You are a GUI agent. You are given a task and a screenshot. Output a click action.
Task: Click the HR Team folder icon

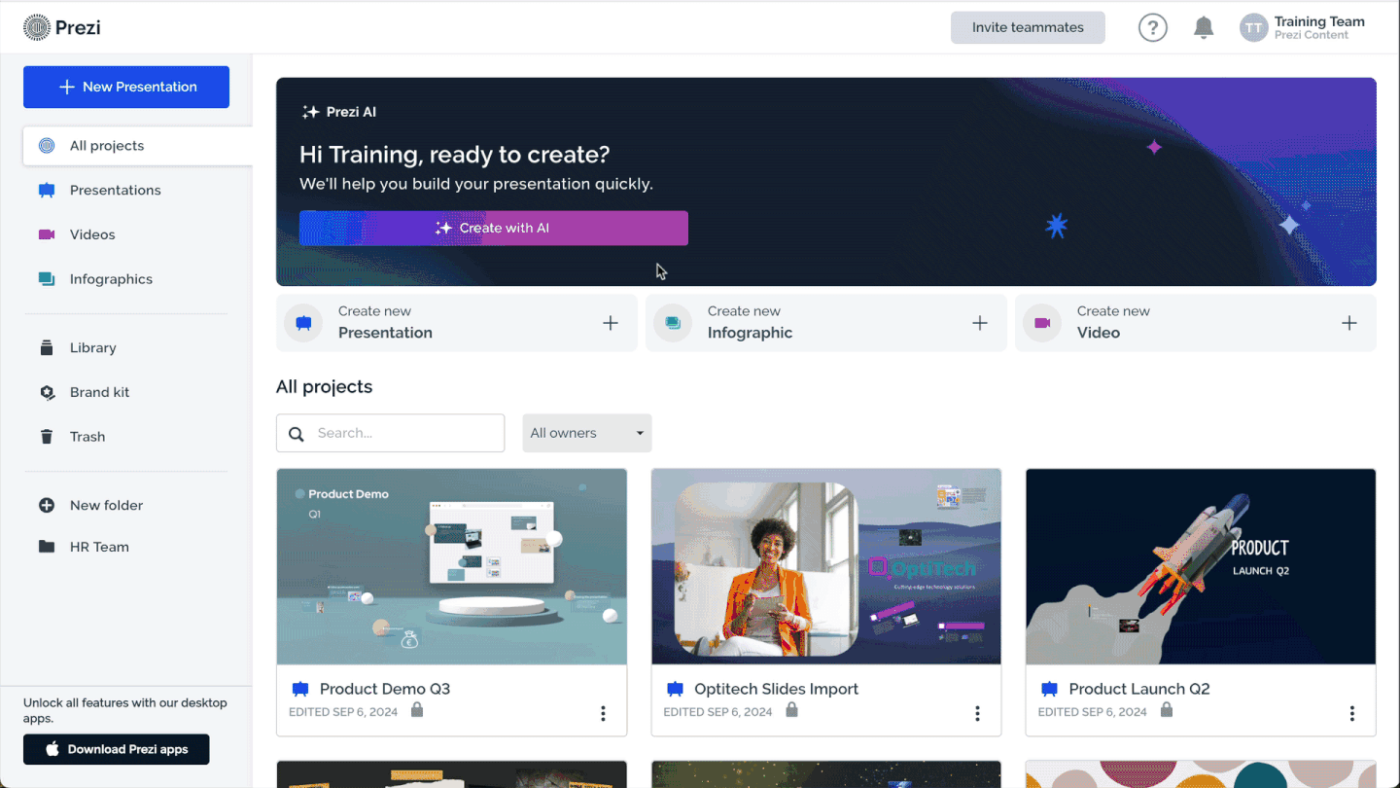[x=46, y=547]
